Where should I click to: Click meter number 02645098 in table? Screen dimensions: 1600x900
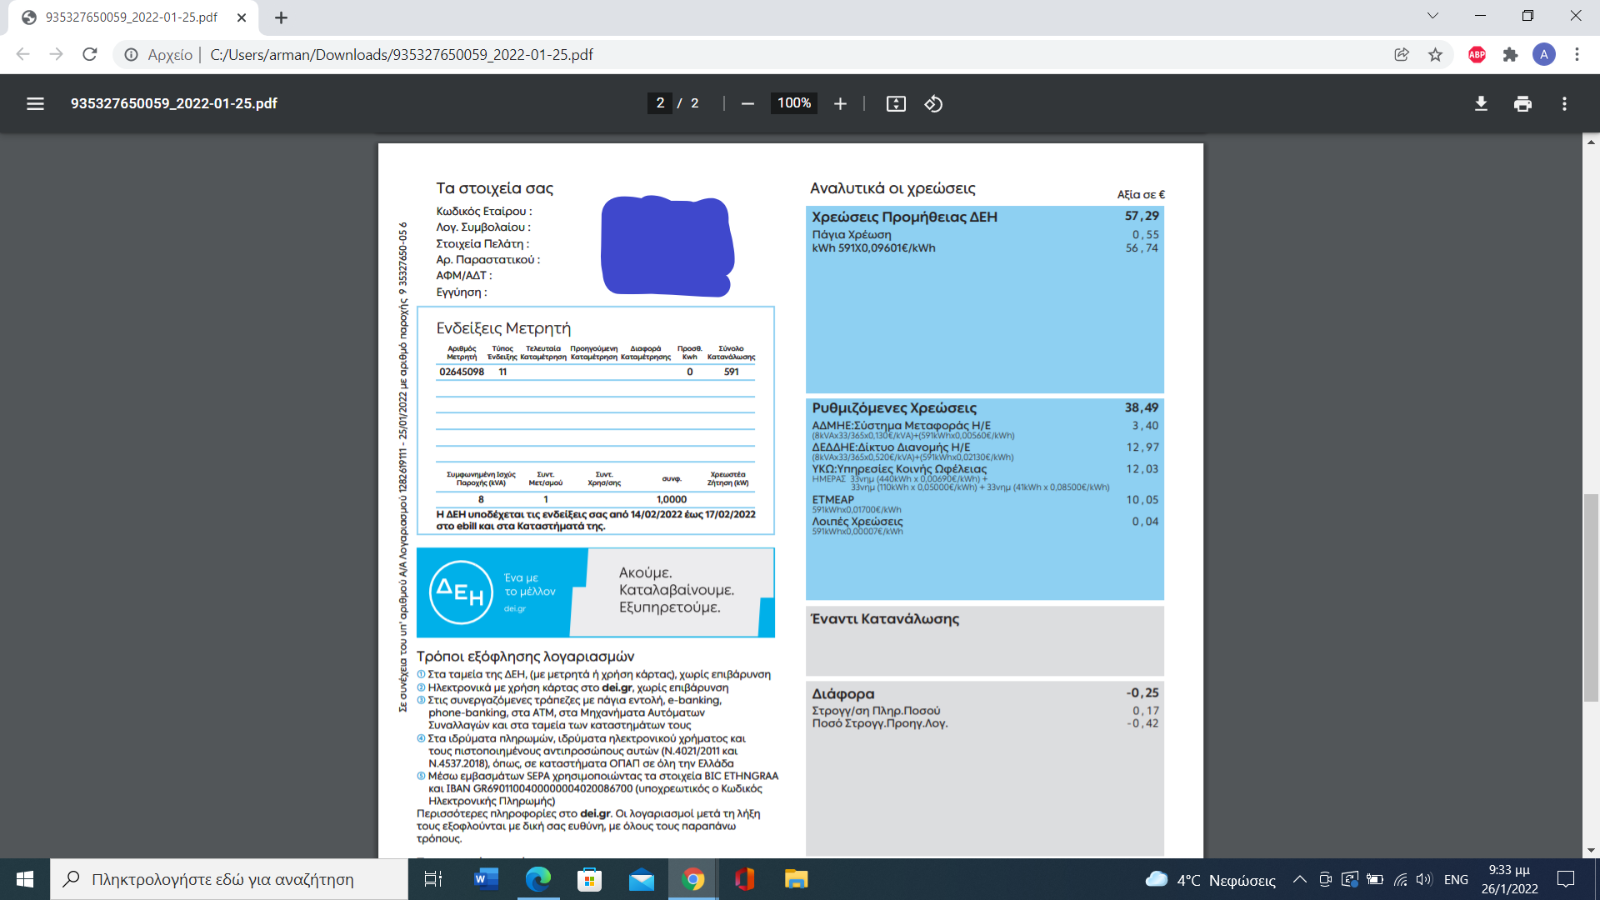click(461, 372)
